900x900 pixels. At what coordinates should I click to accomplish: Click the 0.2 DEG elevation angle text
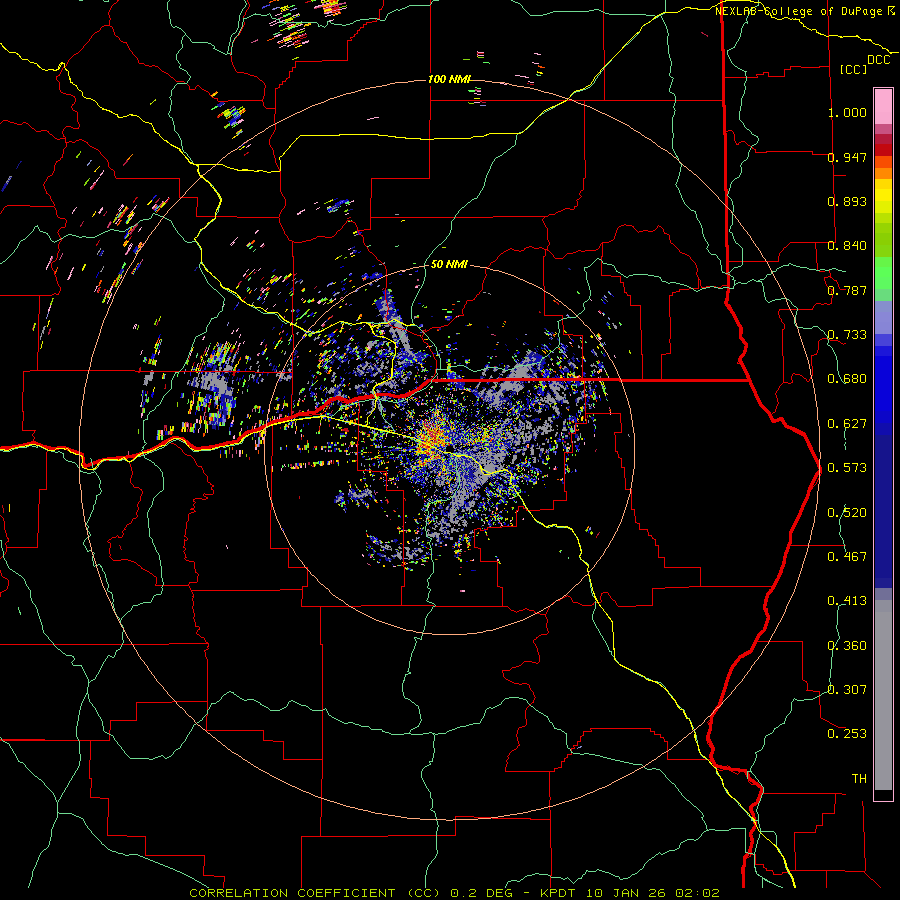(x=481, y=893)
